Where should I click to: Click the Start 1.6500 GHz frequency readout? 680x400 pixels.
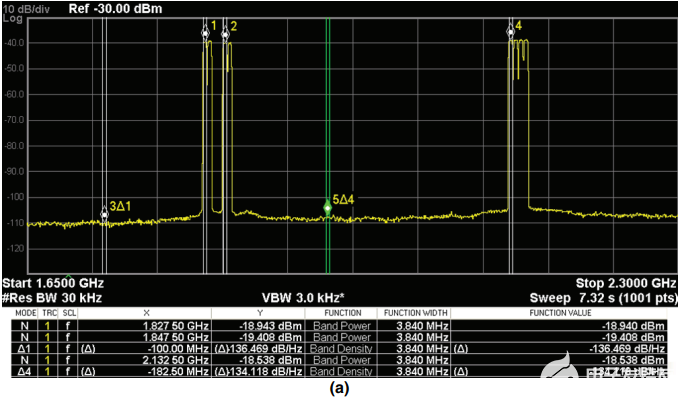[x=53, y=284]
